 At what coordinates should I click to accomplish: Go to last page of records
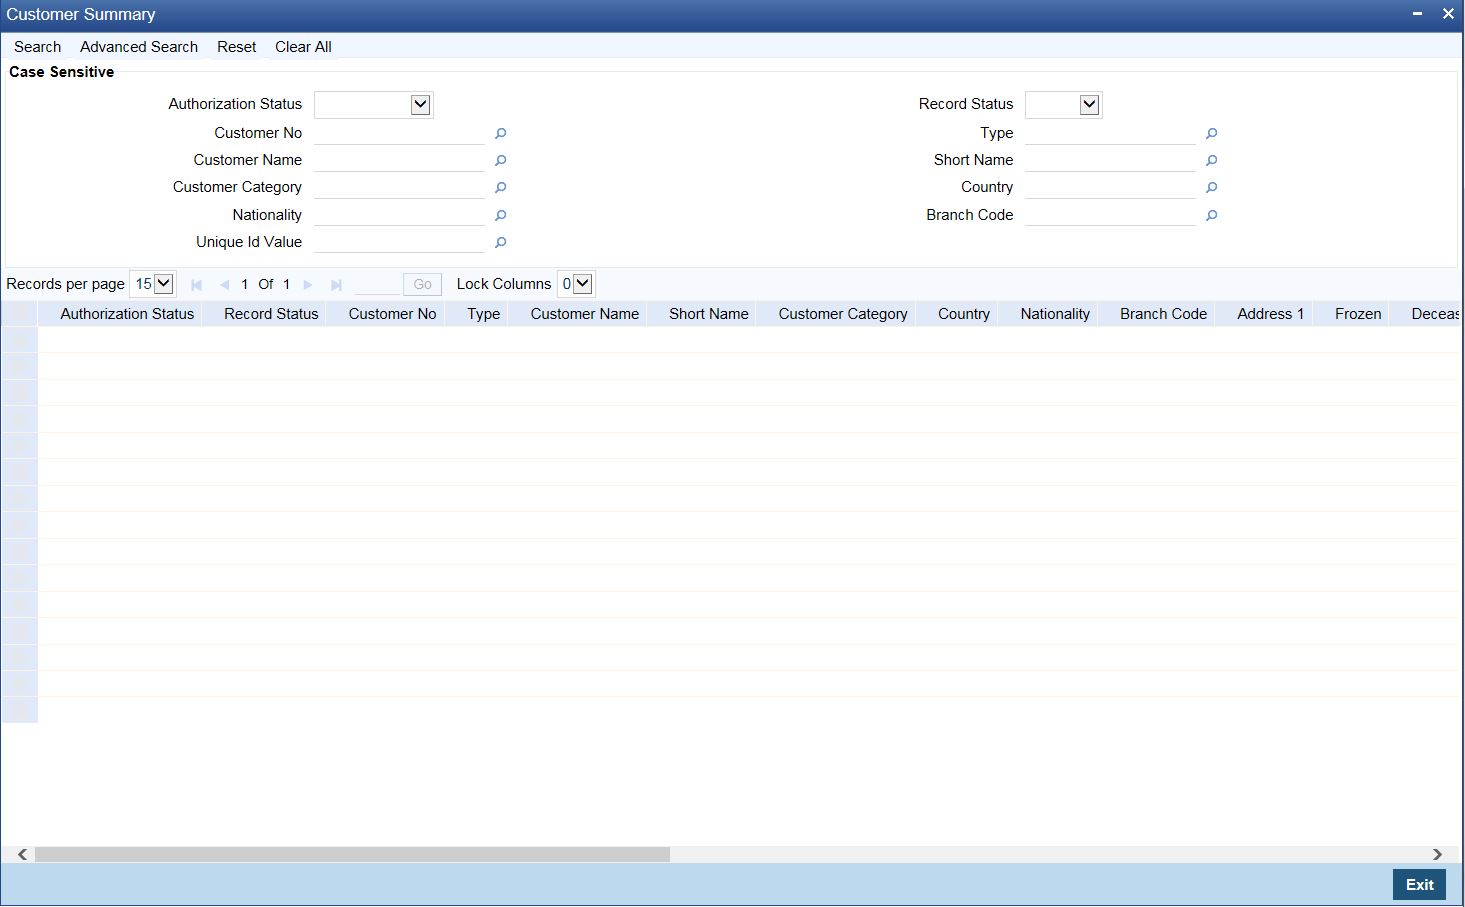336,285
